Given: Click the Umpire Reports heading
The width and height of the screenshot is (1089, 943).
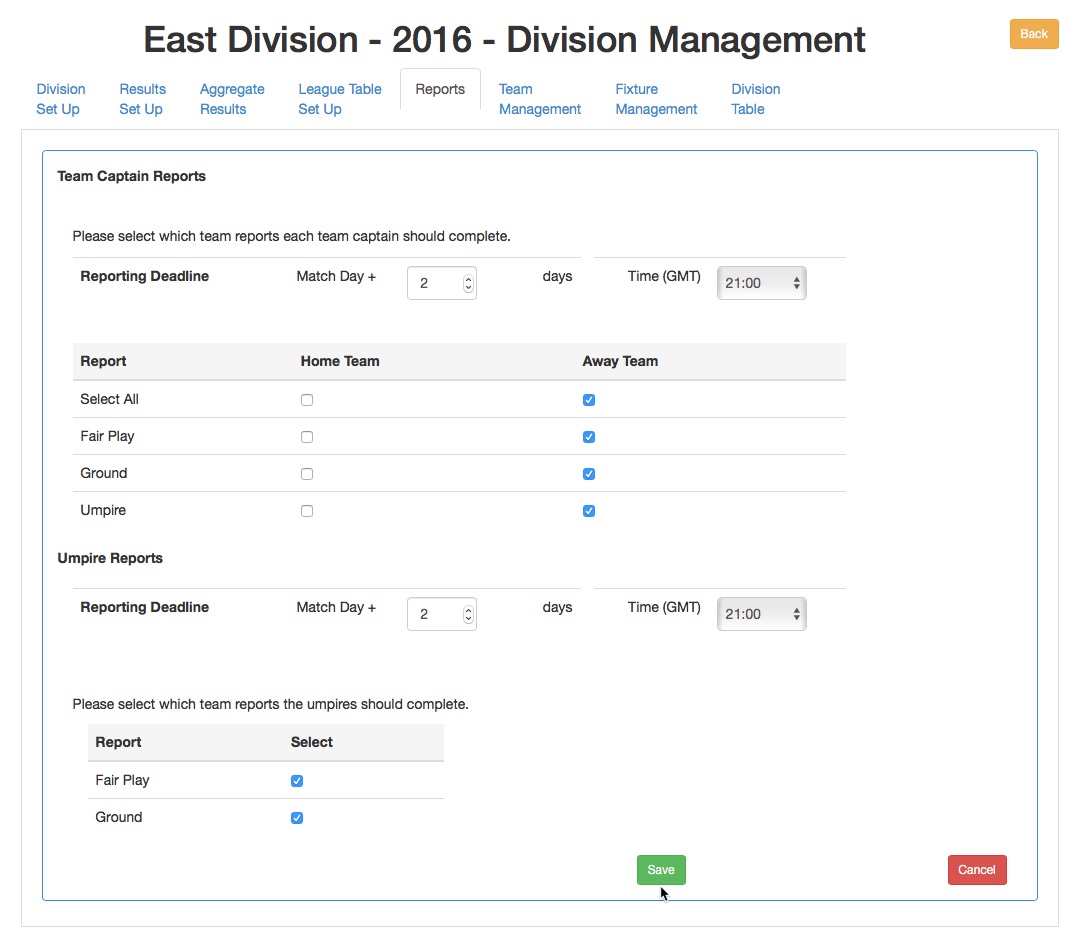Looking at the screenshot, I should click(x=110, y=558).
